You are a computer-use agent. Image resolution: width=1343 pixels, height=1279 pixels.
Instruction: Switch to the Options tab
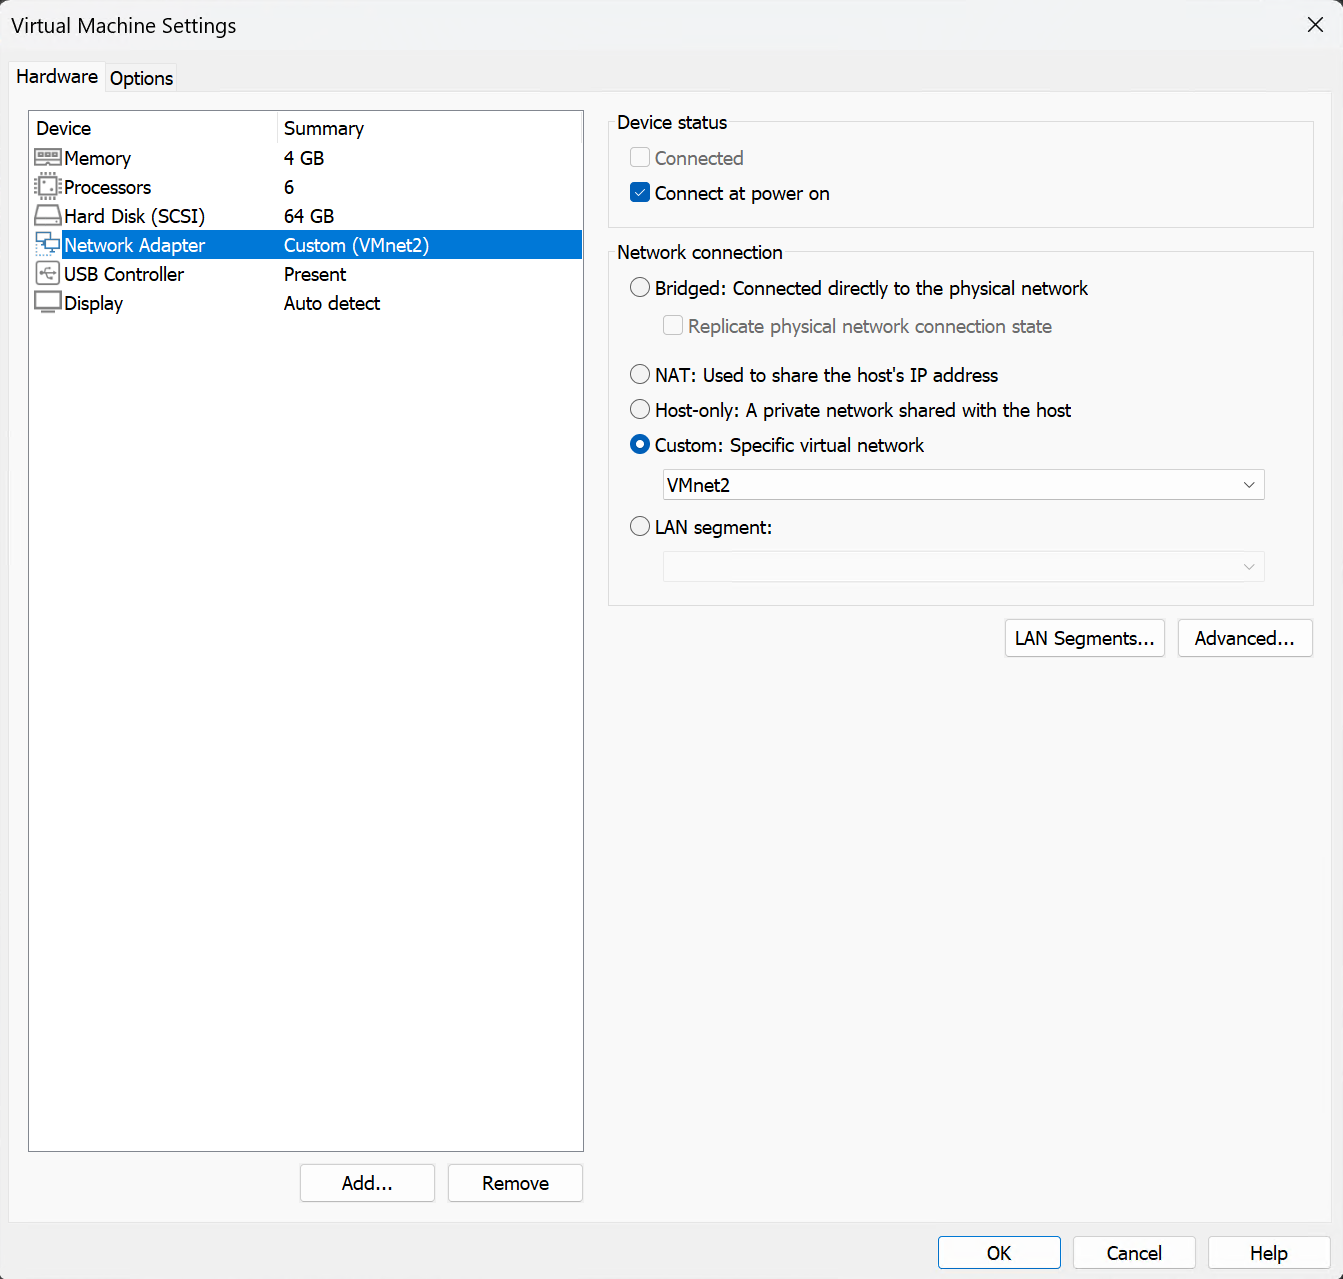tap(141, 78)
